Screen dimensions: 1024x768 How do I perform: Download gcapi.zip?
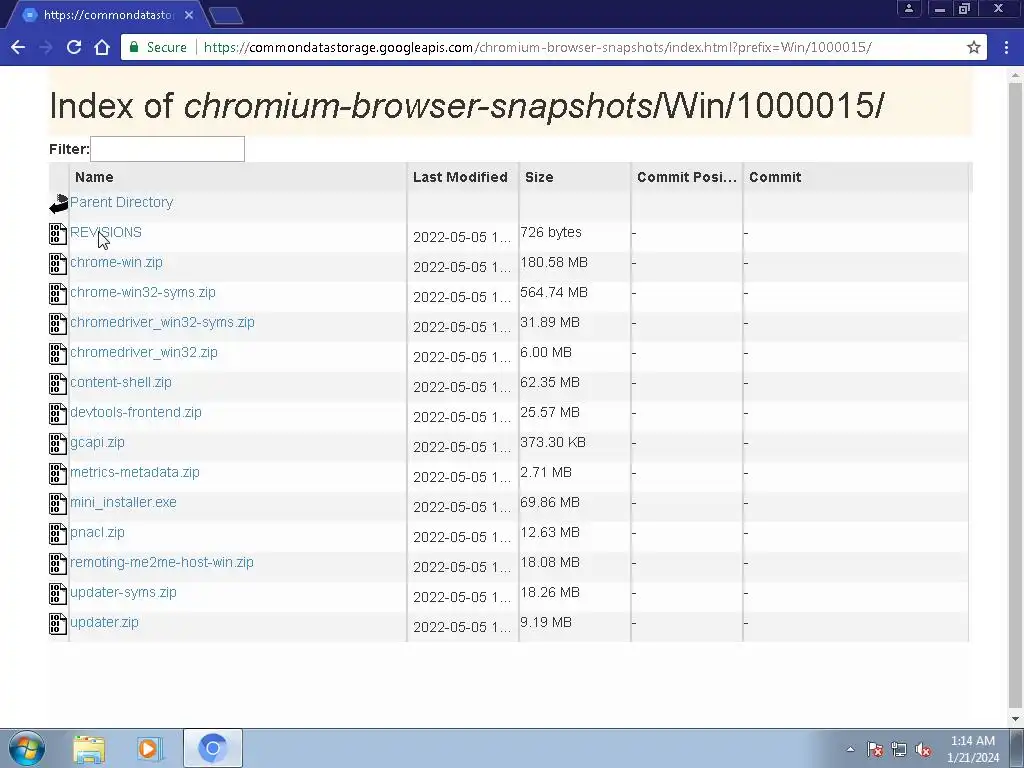(x=97, y=443)
